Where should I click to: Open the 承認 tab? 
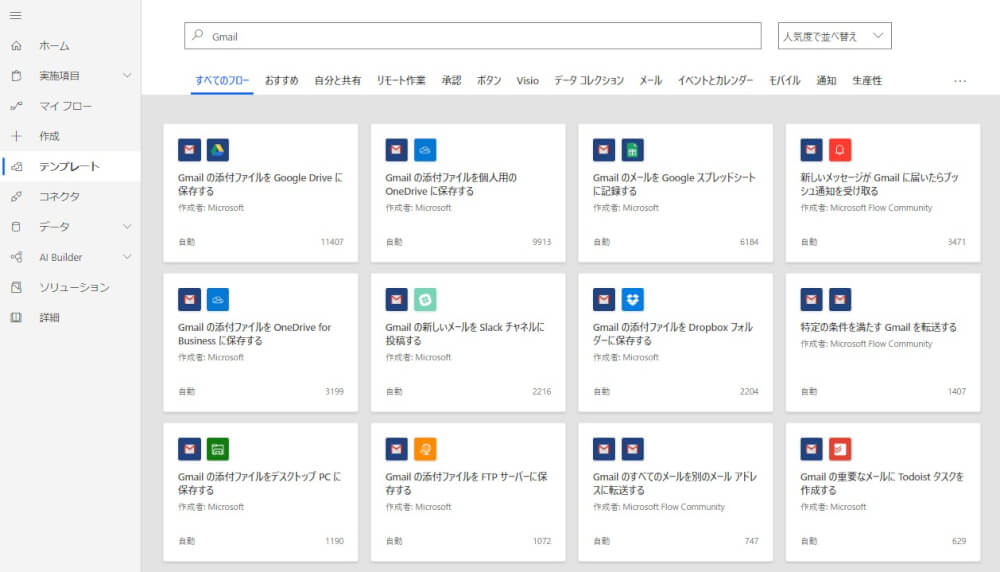pos(452,80)
